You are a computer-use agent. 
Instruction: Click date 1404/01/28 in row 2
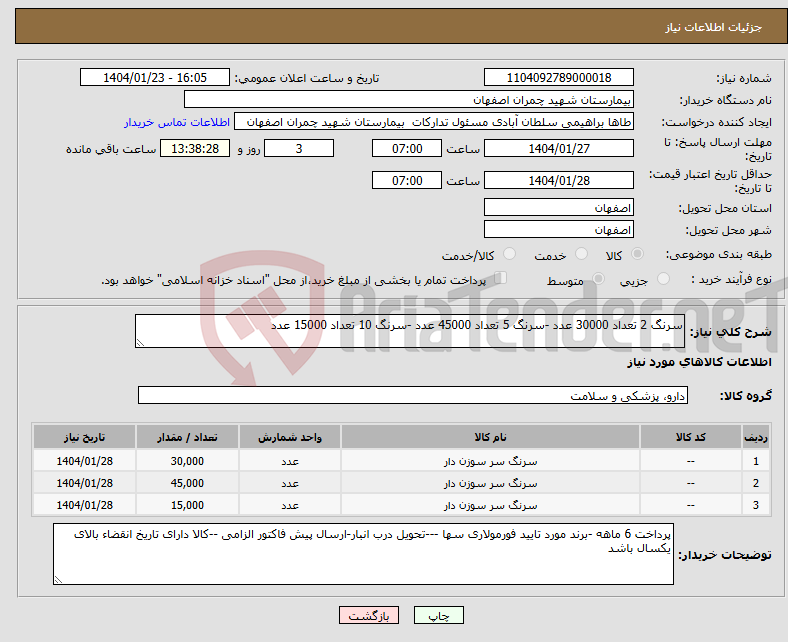pos(84,483)
